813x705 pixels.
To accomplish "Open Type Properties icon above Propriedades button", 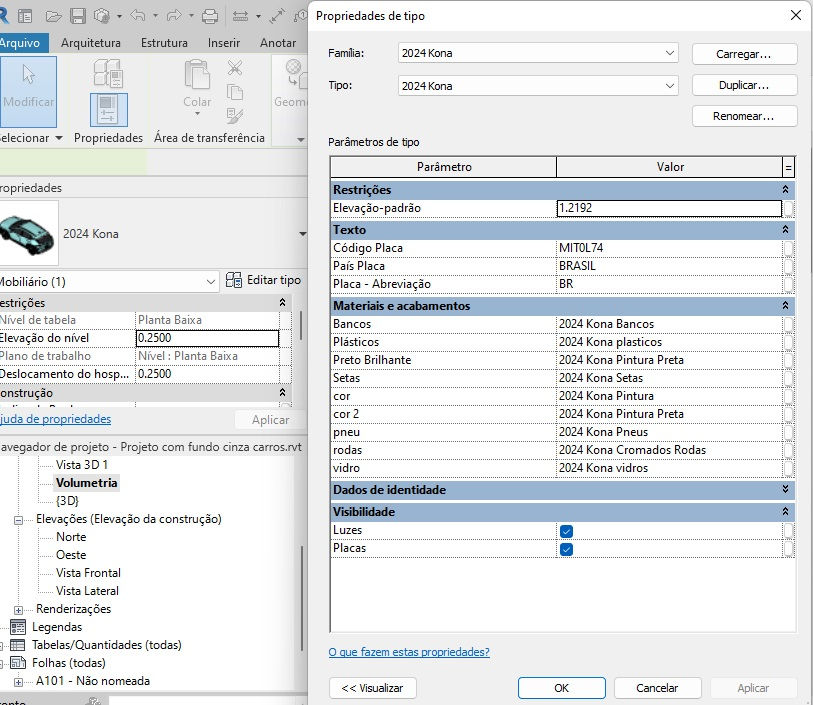I will pos(108,73).
